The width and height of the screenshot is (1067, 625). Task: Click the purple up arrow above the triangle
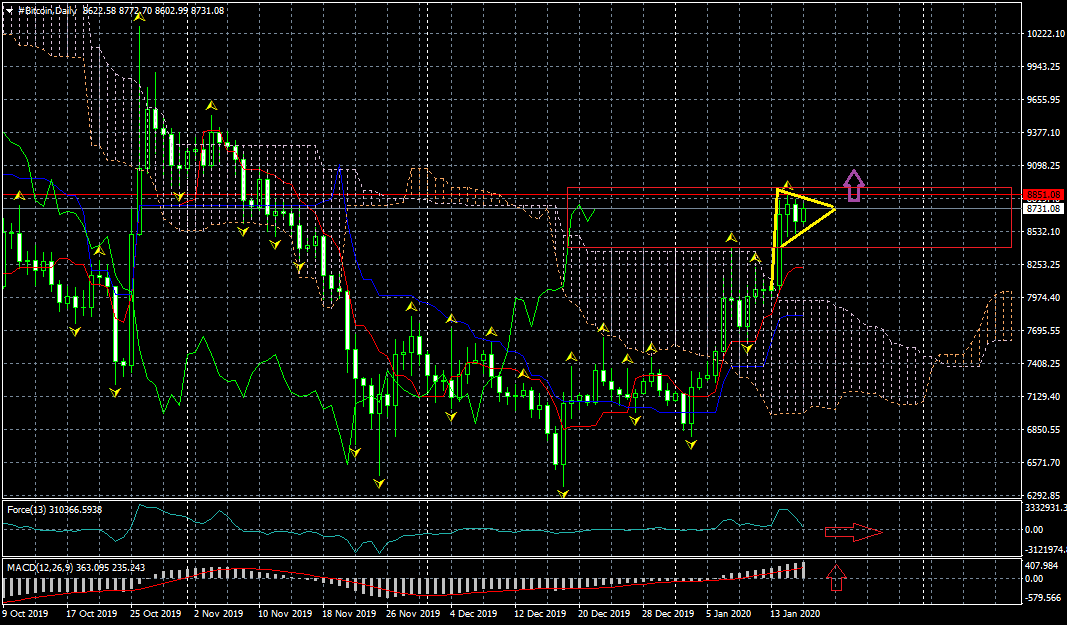click(x=853, y=185)
